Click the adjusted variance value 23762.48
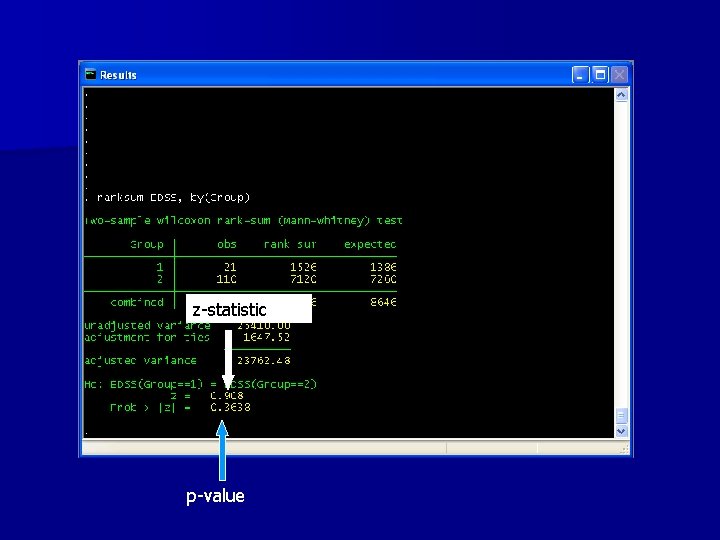 [x=264, y=360]
